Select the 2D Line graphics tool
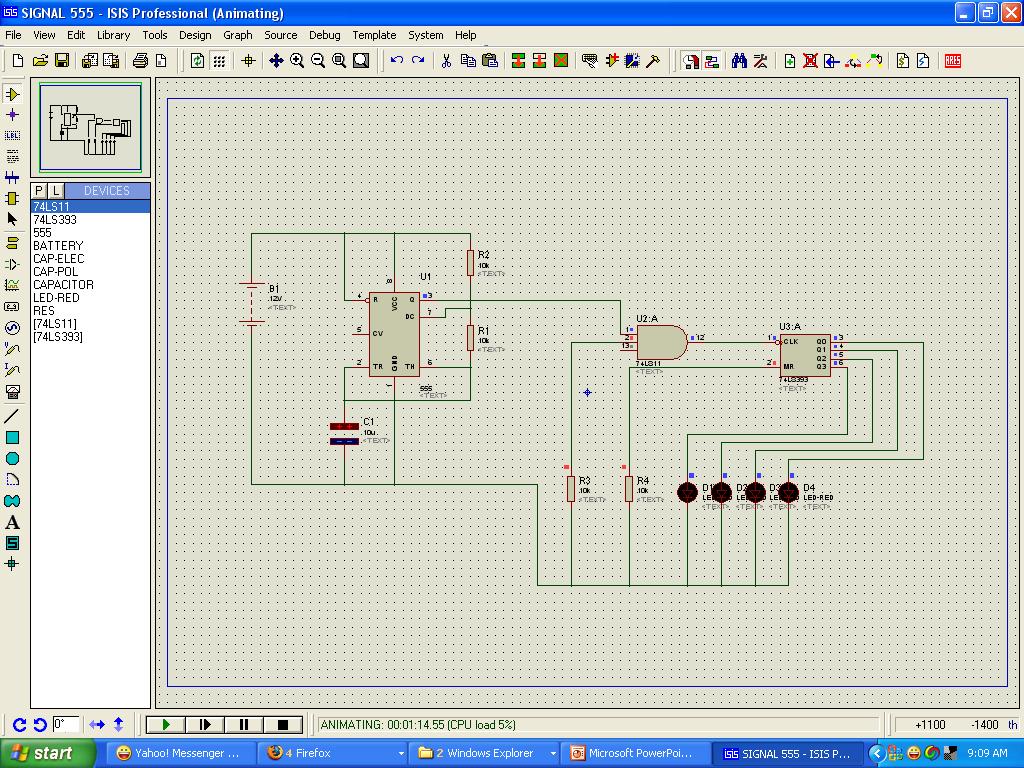Image resolution: width=1024 pixels, height=768 pixels. click(x=12, y=416)
